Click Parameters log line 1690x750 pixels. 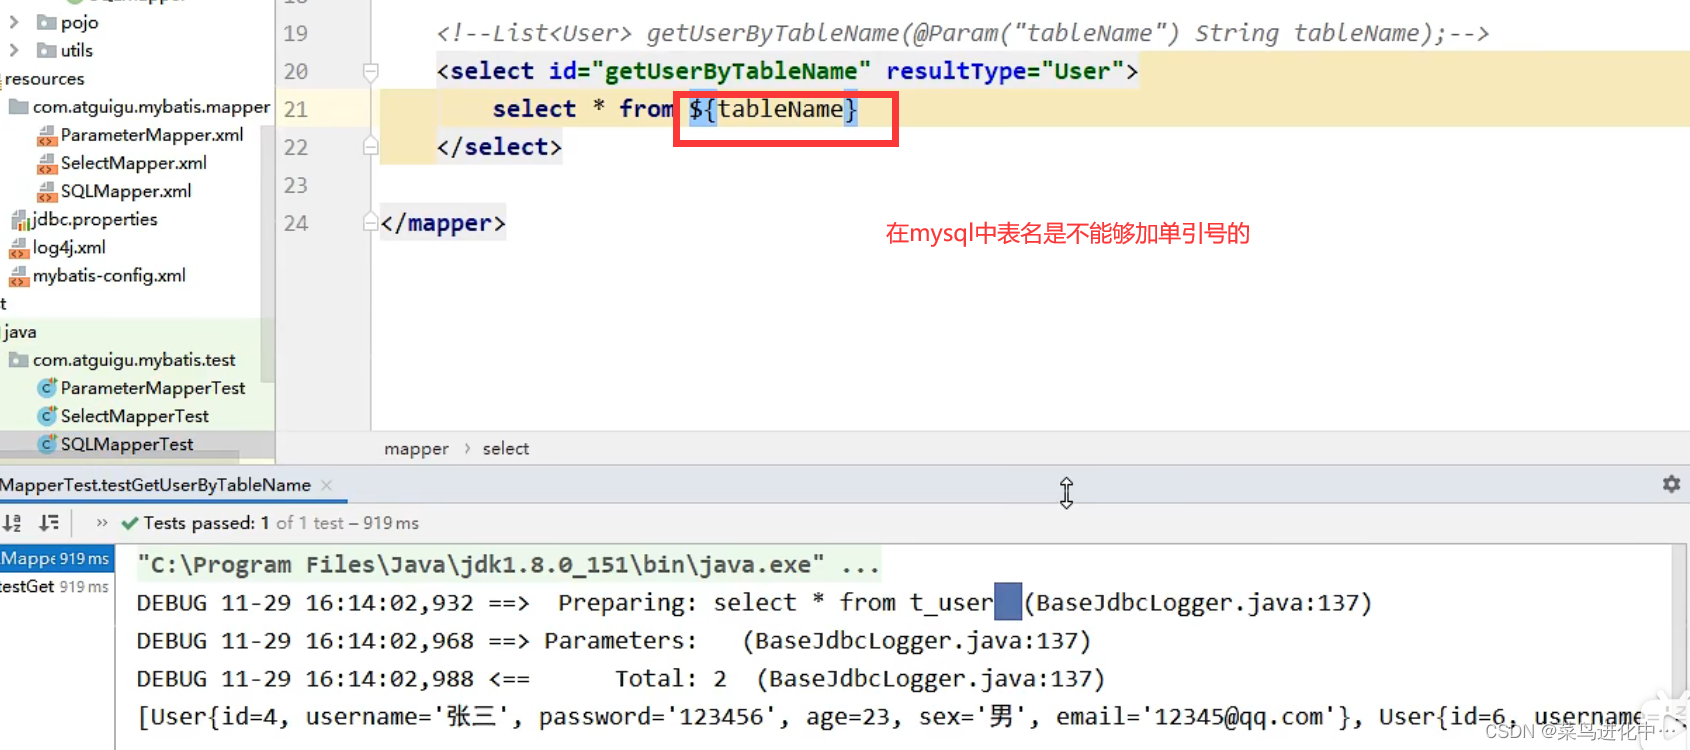(614, 641)
